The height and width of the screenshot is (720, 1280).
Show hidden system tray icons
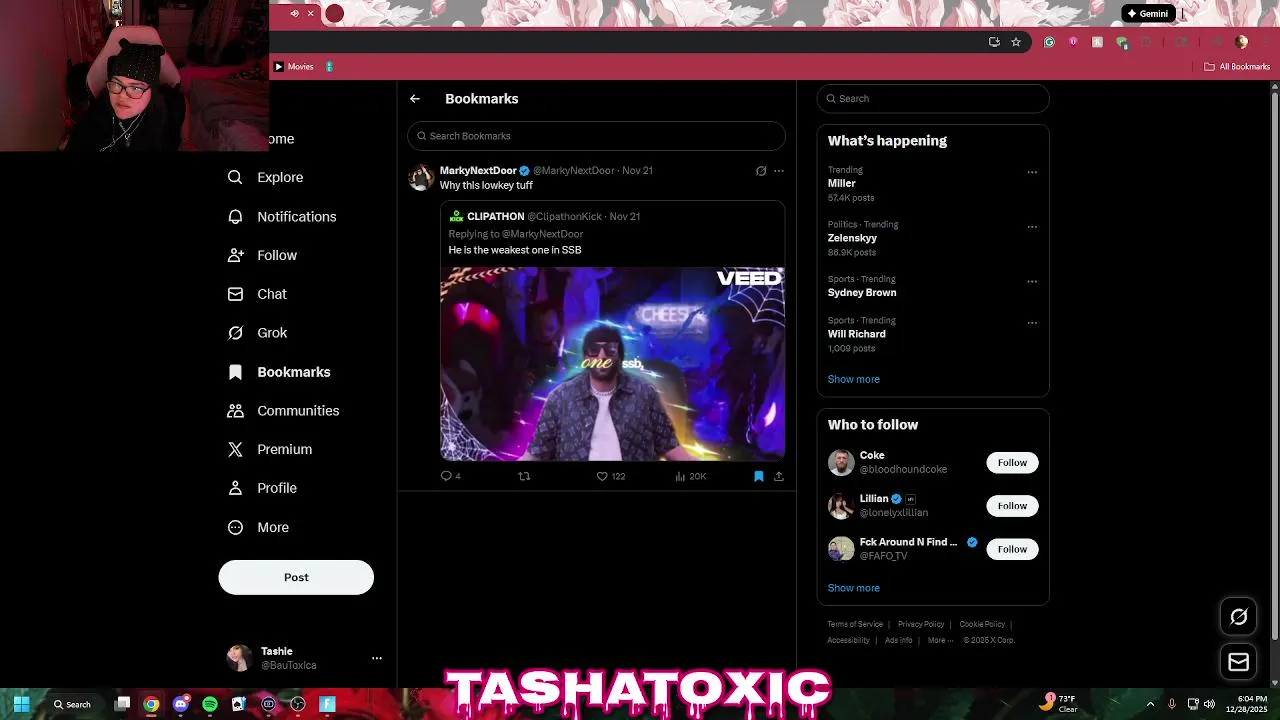[x=1150, y=704]
